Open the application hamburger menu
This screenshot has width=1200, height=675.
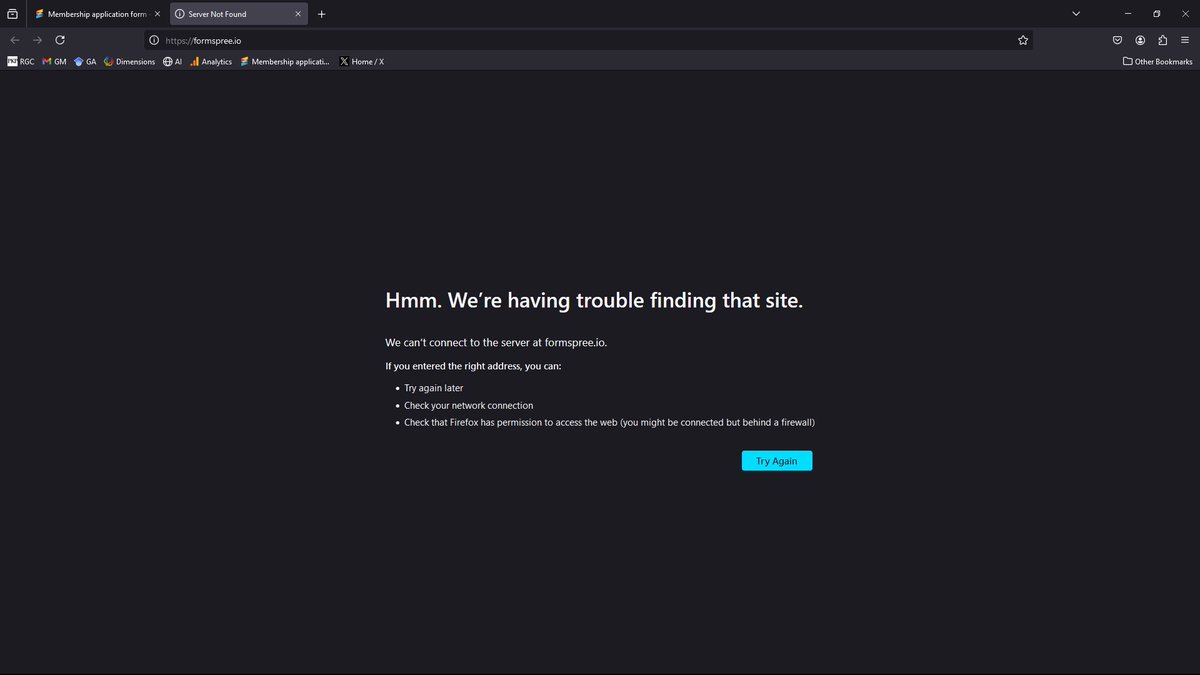1185,40
